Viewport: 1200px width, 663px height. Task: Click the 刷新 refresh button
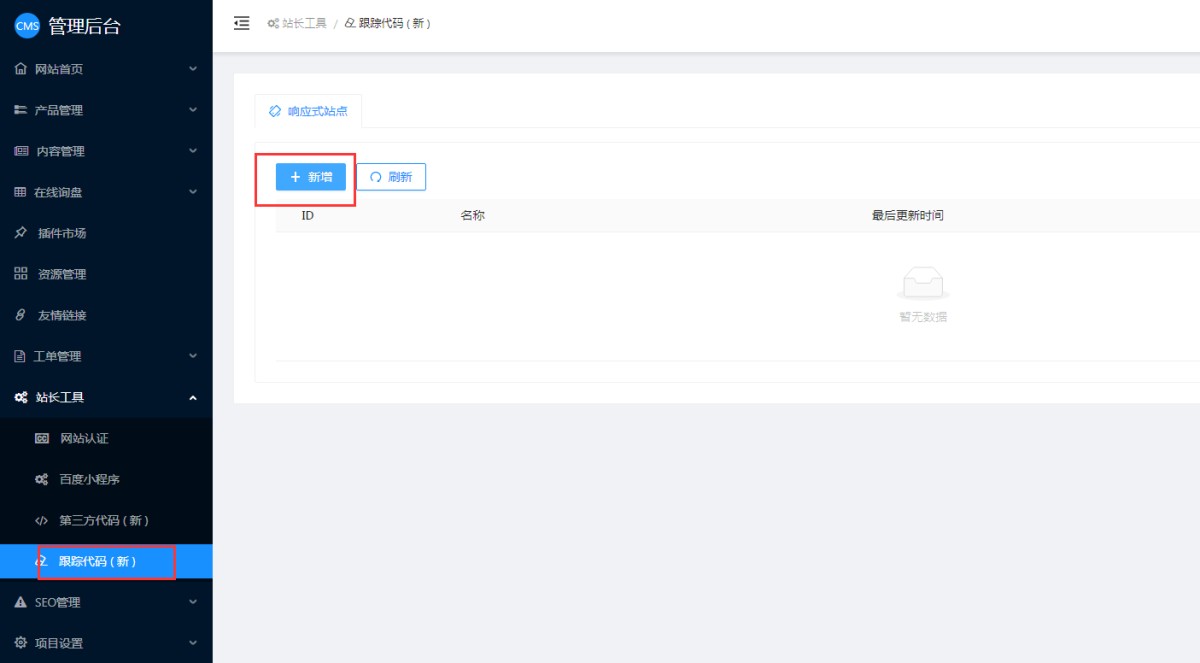pos(391,177)
